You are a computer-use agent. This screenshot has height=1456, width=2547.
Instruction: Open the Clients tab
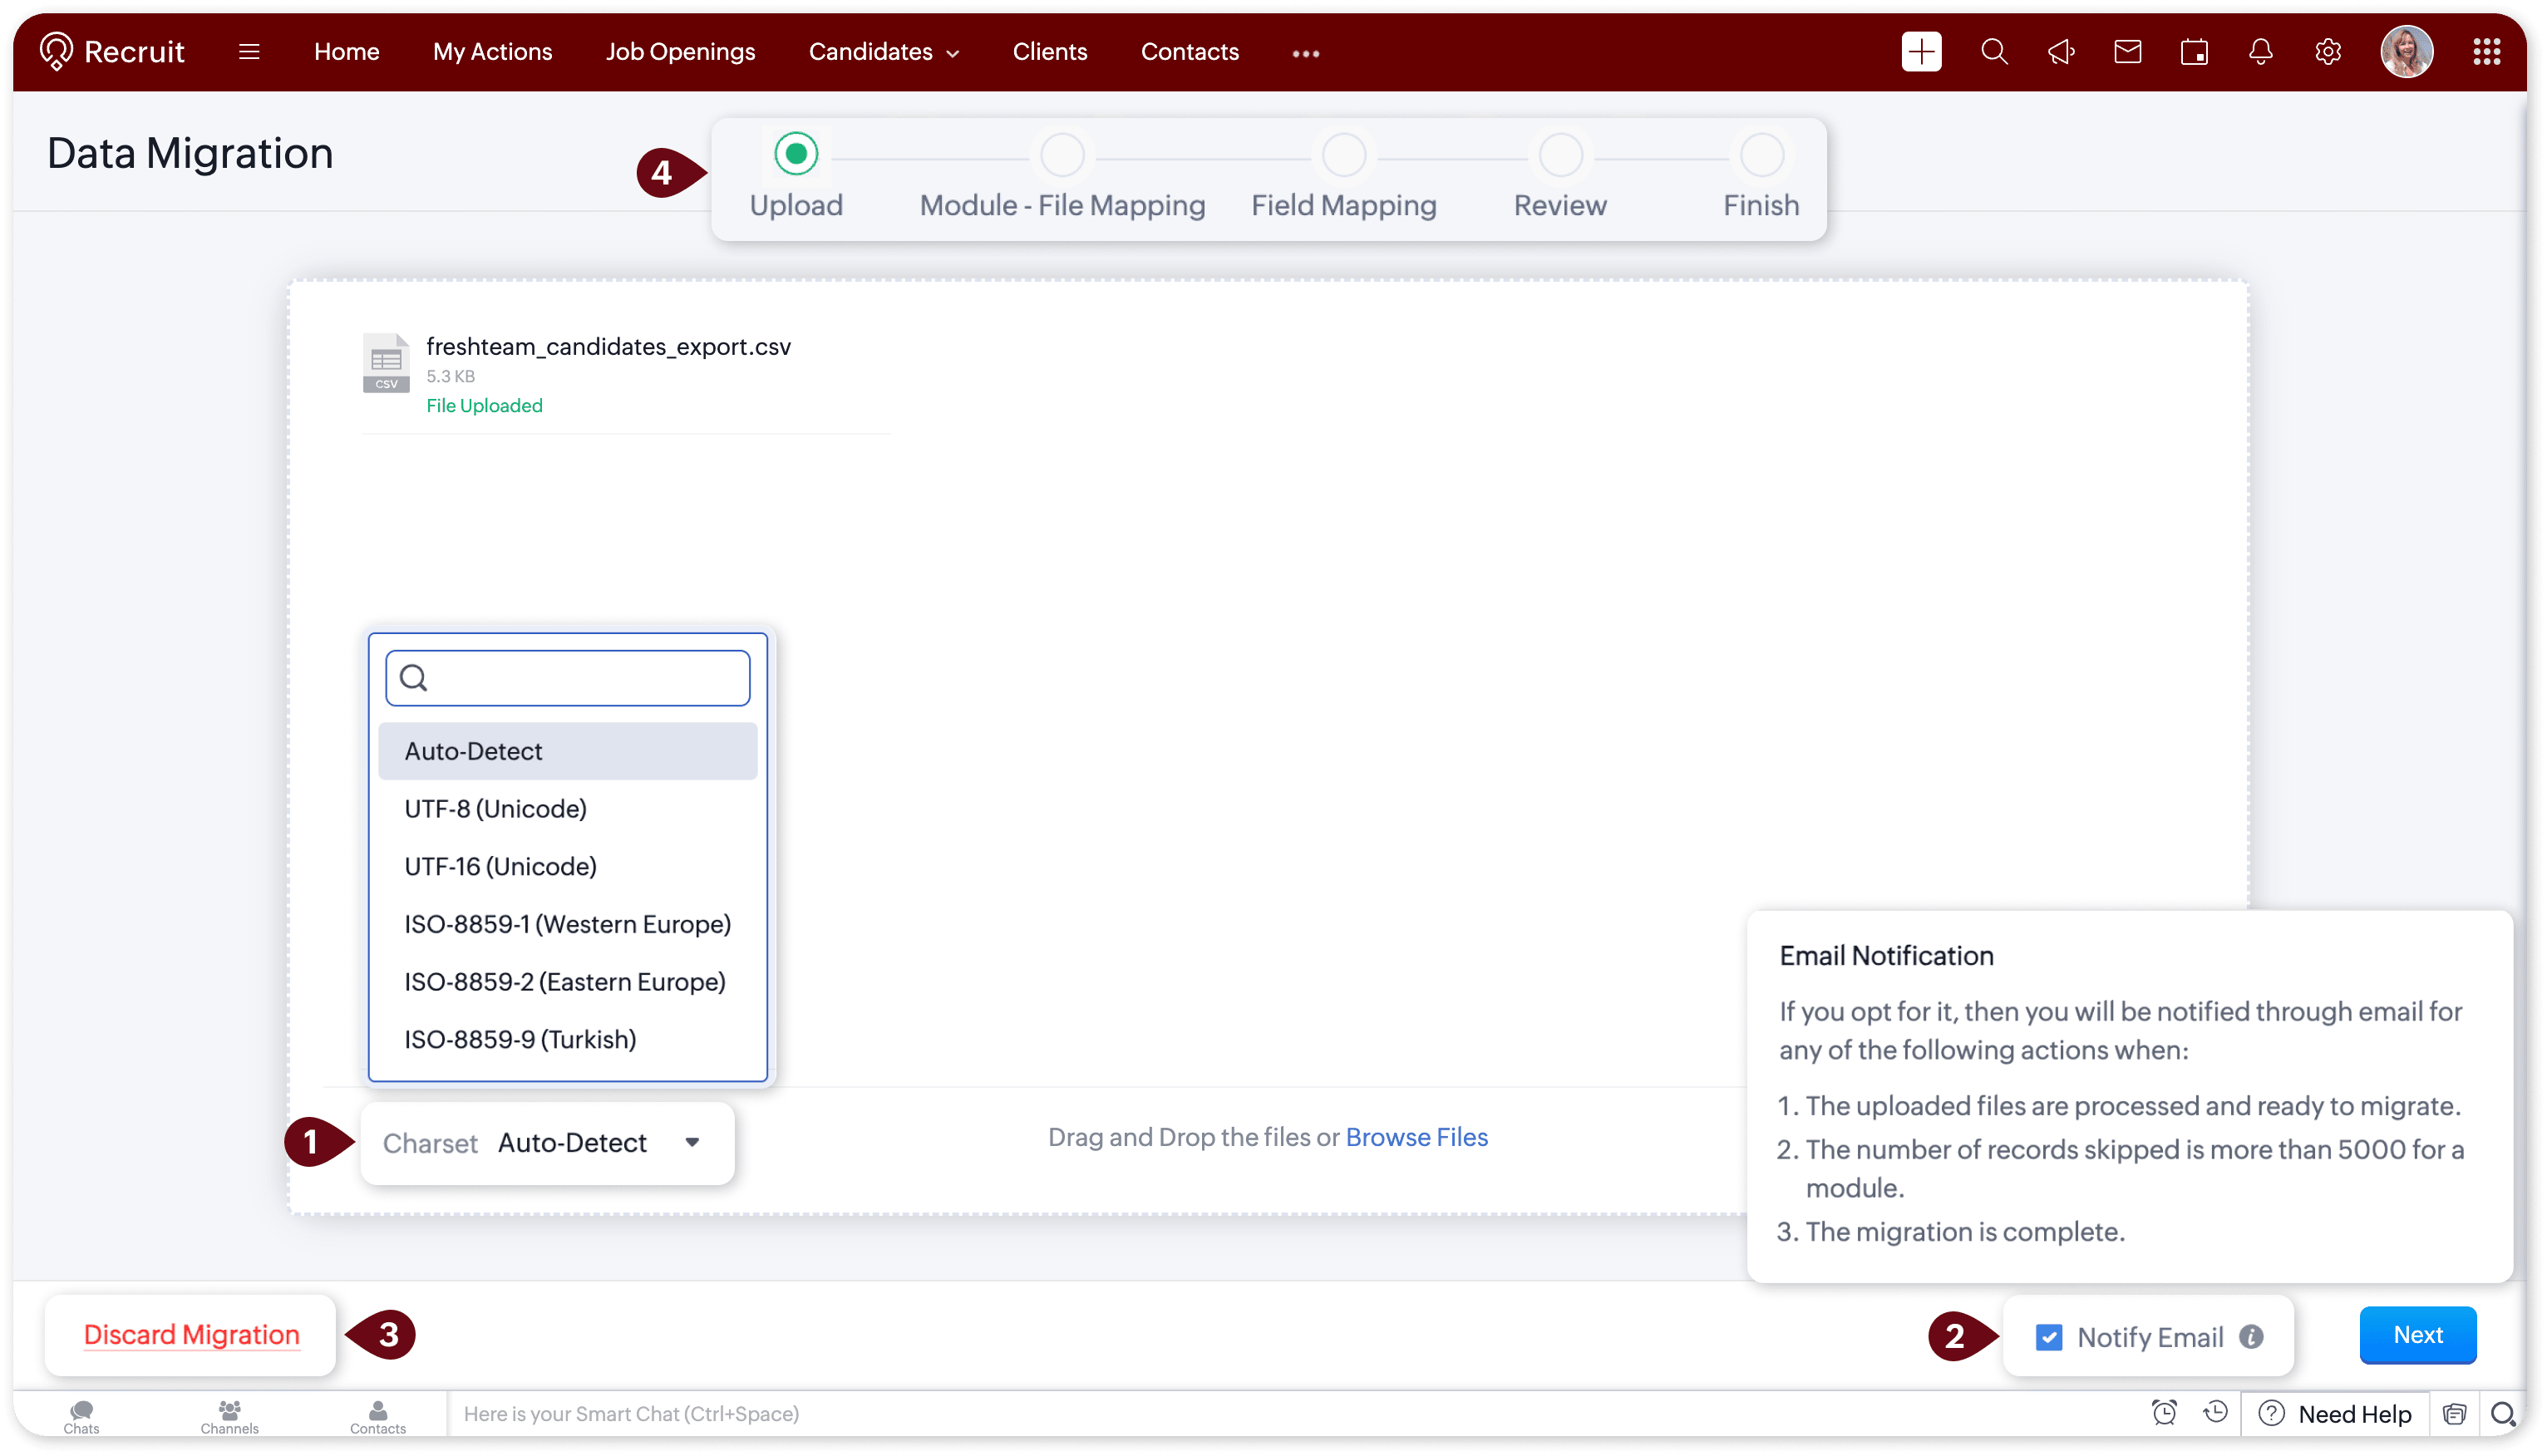[1049, 51]
